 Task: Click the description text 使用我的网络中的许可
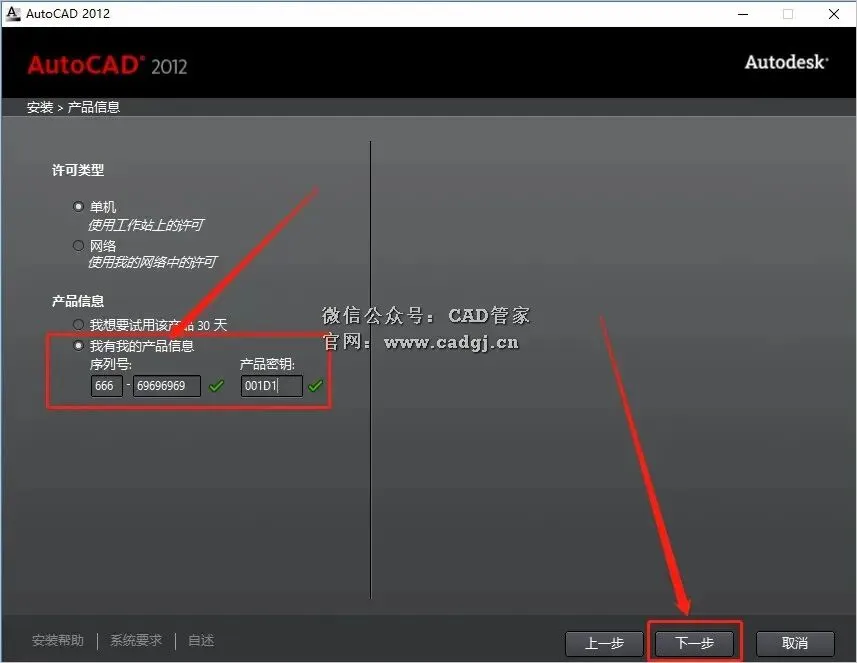tap(152, 262)
